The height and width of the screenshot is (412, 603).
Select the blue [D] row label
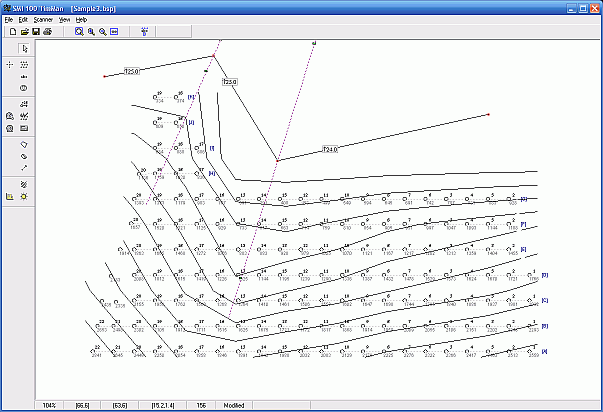click(545, 275)
